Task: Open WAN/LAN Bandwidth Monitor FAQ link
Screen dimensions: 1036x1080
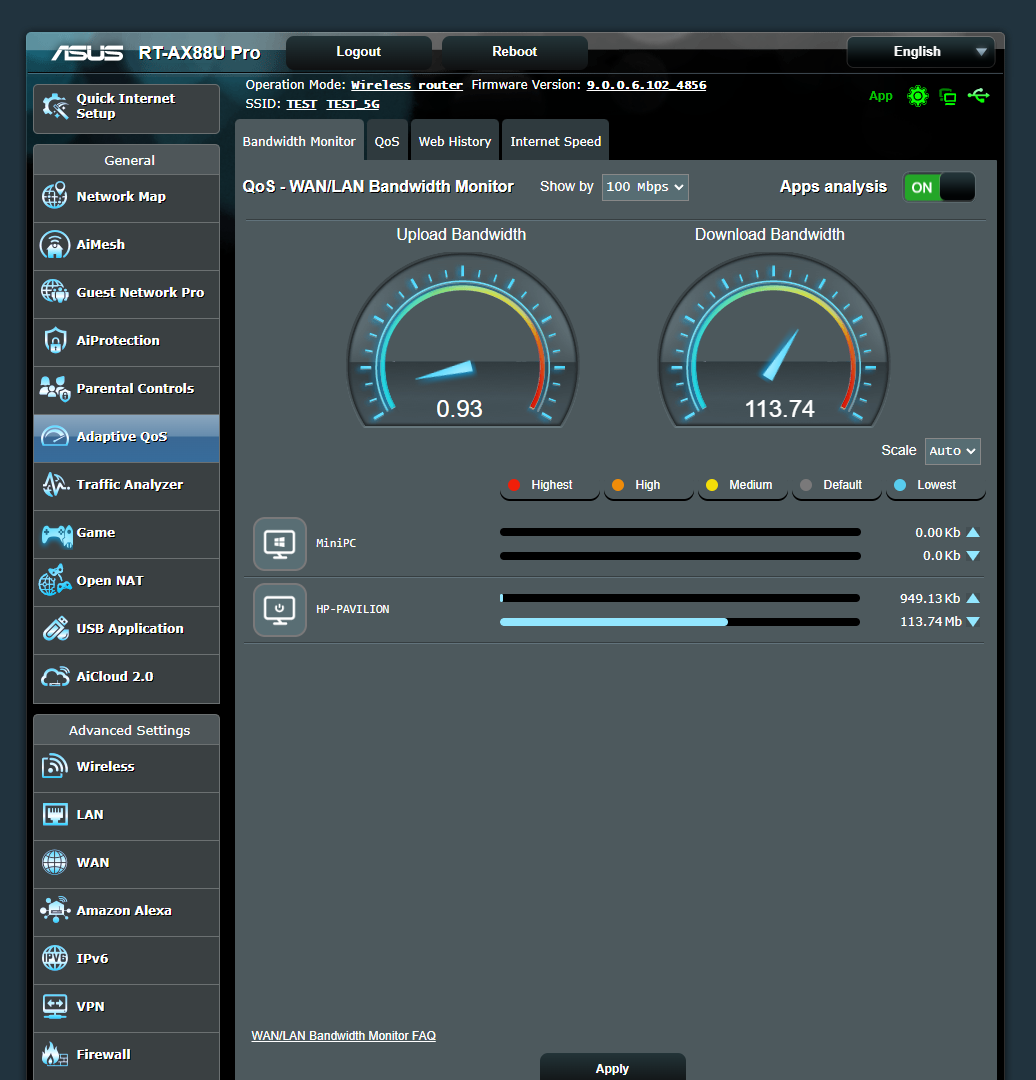Action: 344,1036
